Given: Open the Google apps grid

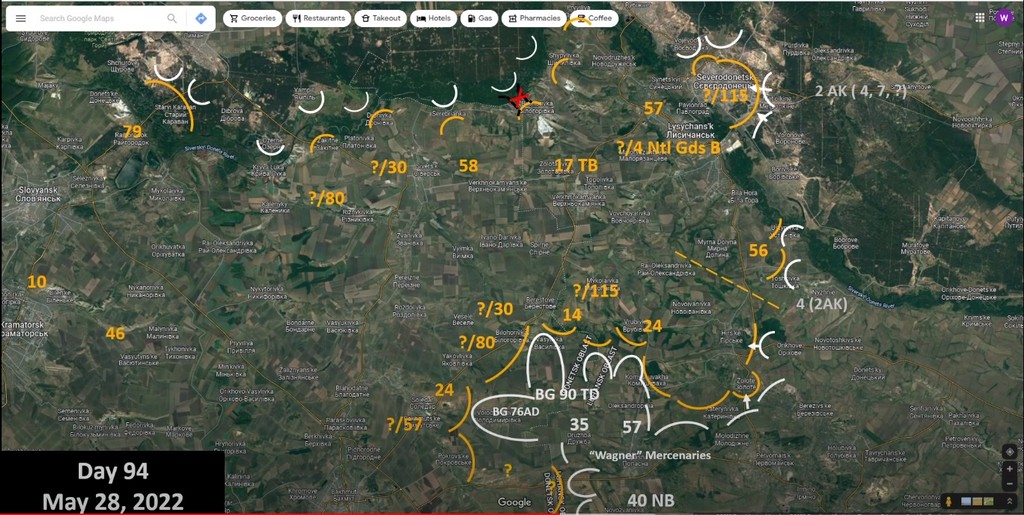Looking at the screenshot, I should point(980,18).
